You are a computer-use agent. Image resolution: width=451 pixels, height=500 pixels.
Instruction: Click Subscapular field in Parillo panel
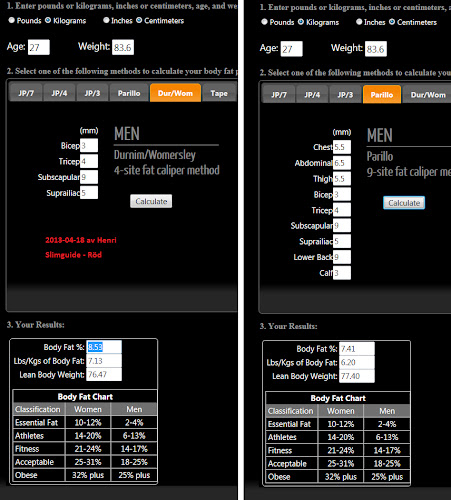pyautogui.click(x=342, y=226)
